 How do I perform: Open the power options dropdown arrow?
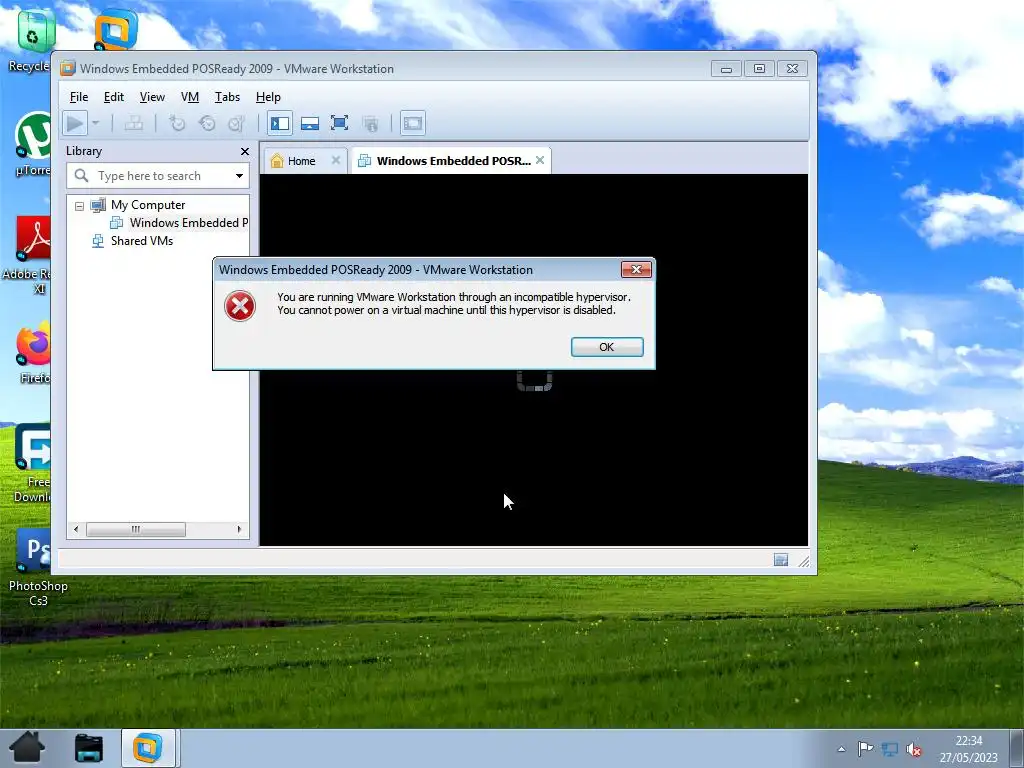pyautogui.click(x=95, y=123)
